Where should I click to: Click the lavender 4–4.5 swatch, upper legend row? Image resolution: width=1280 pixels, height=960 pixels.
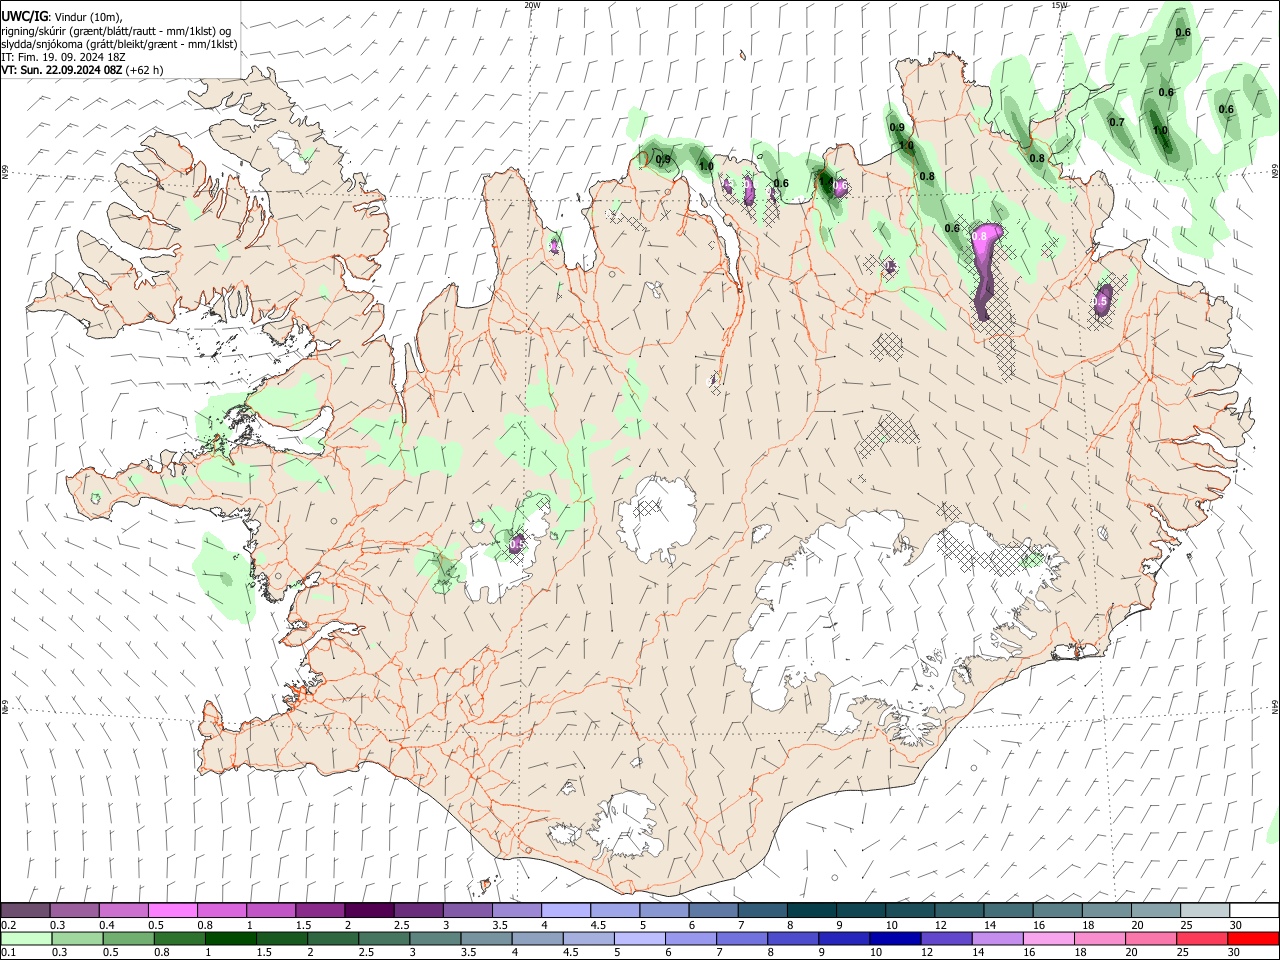565,911
